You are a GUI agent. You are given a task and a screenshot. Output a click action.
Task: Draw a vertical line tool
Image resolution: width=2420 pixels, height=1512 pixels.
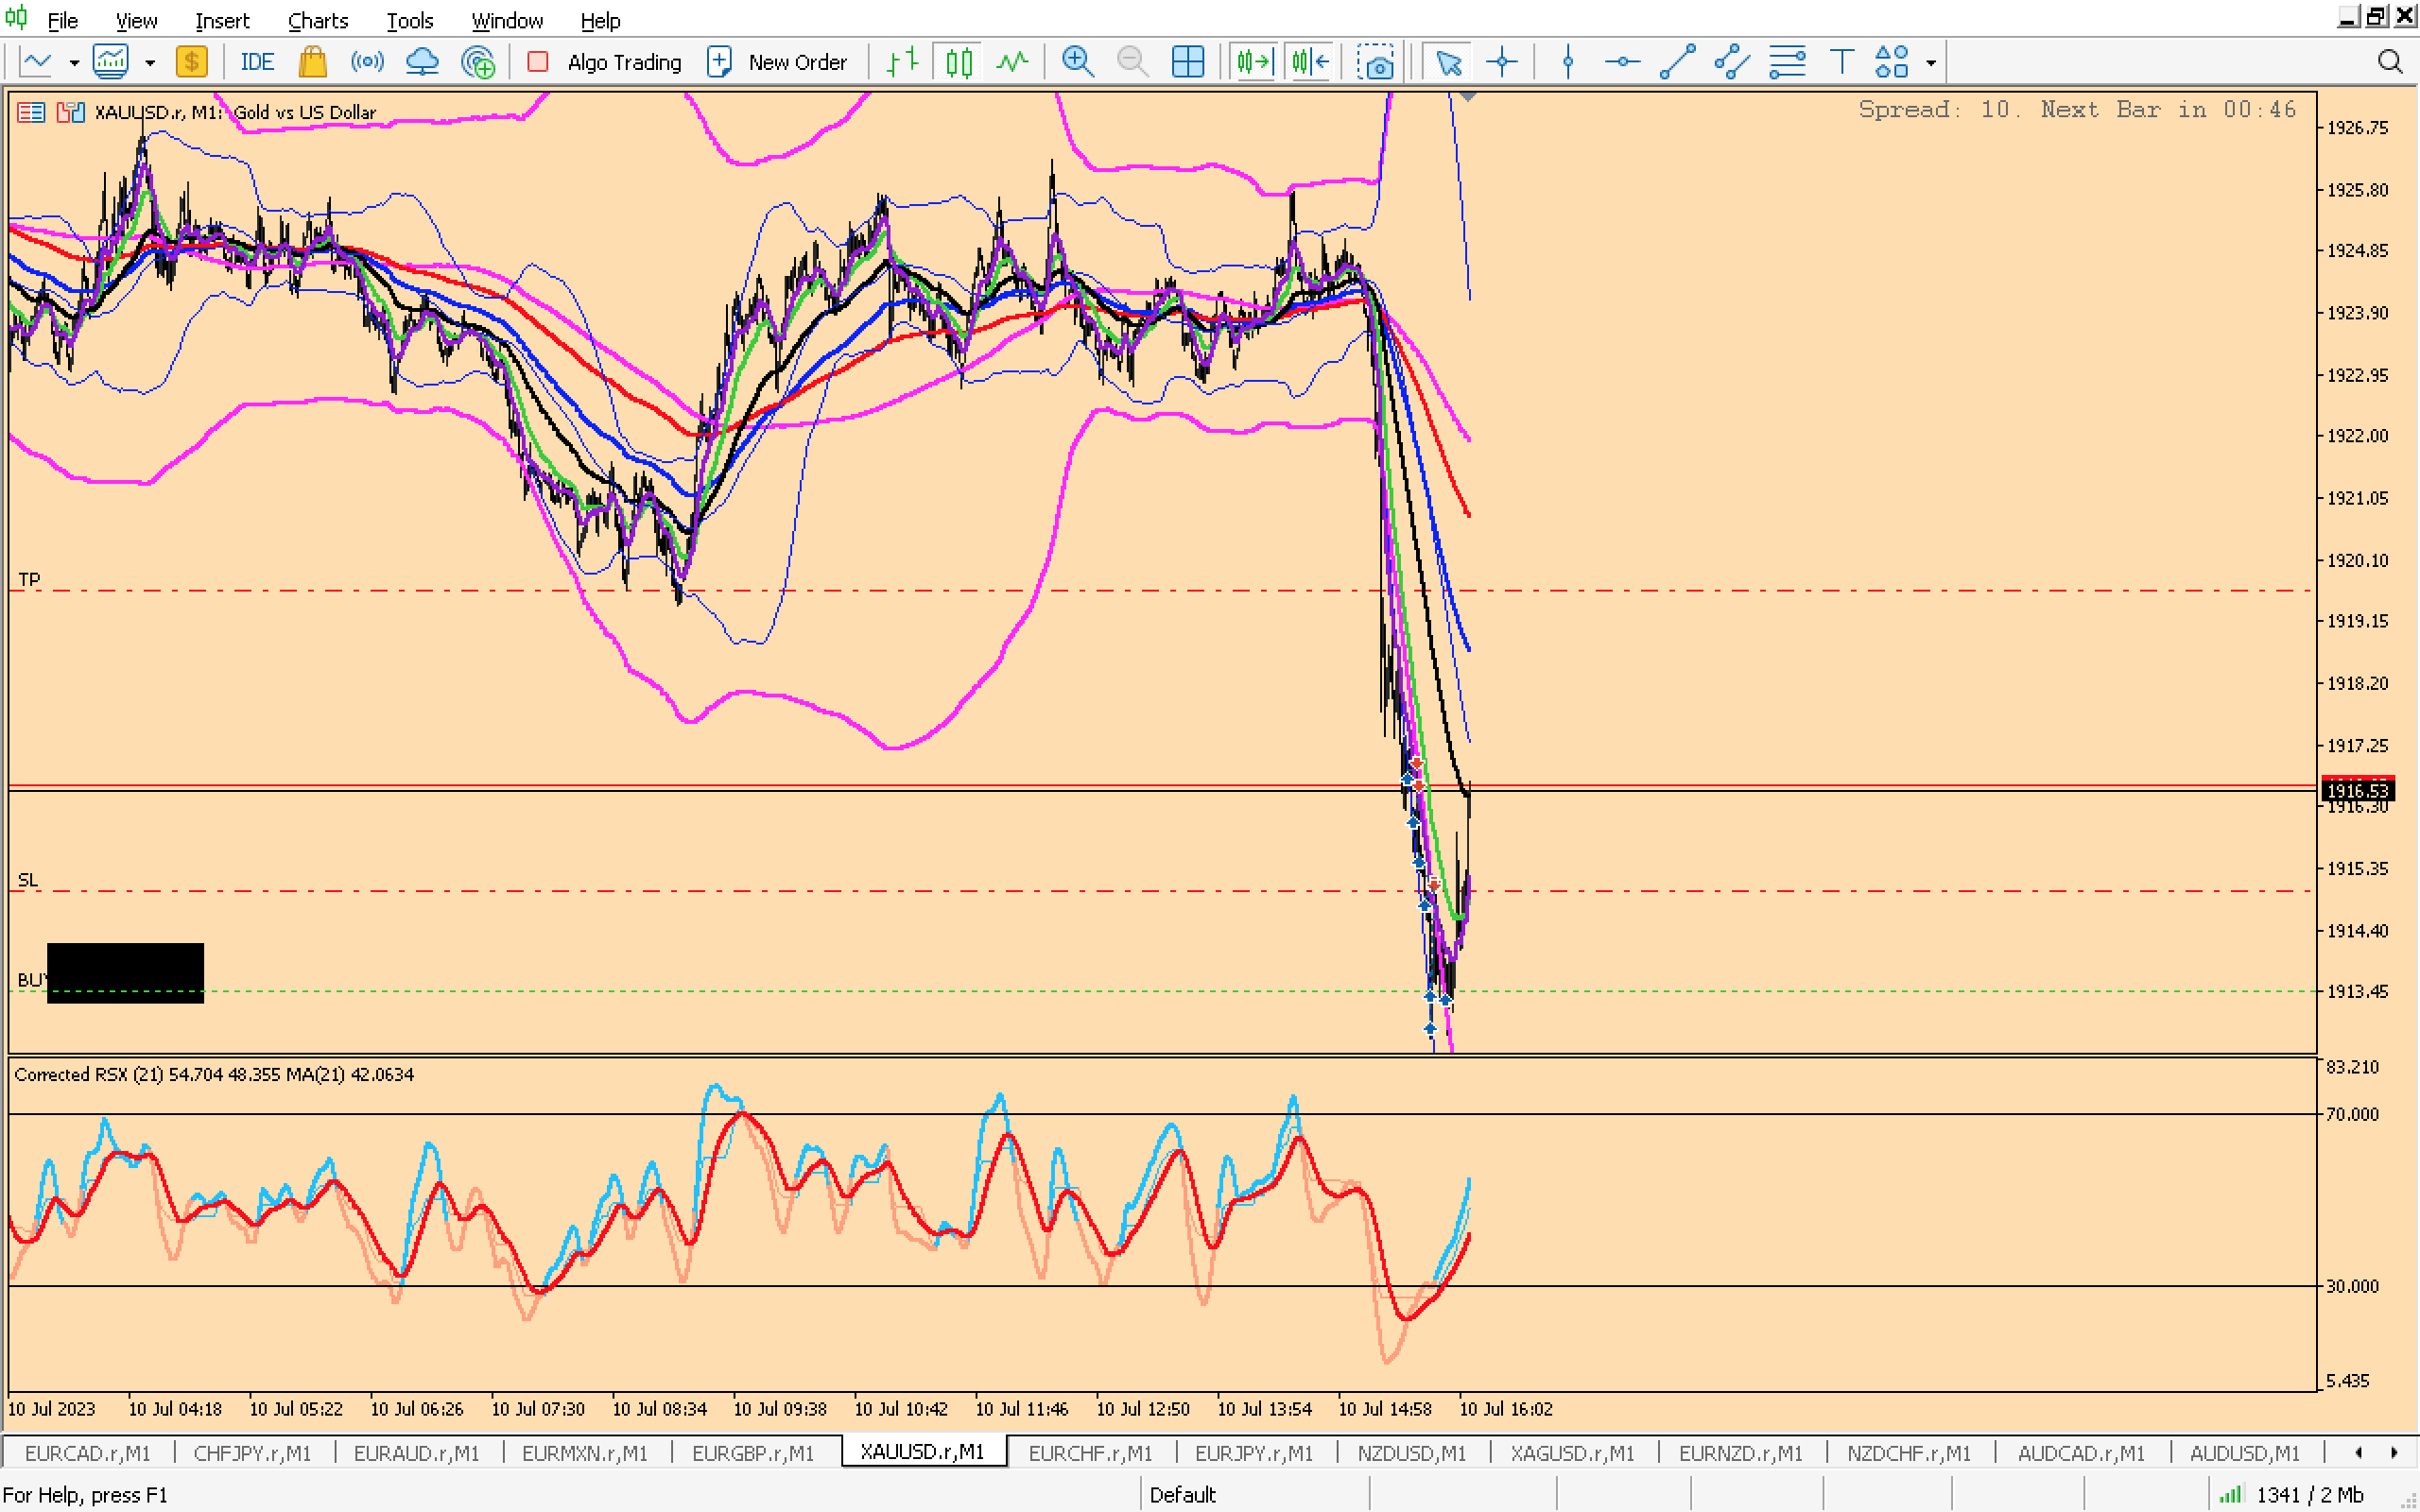(x=1567, y=62)
